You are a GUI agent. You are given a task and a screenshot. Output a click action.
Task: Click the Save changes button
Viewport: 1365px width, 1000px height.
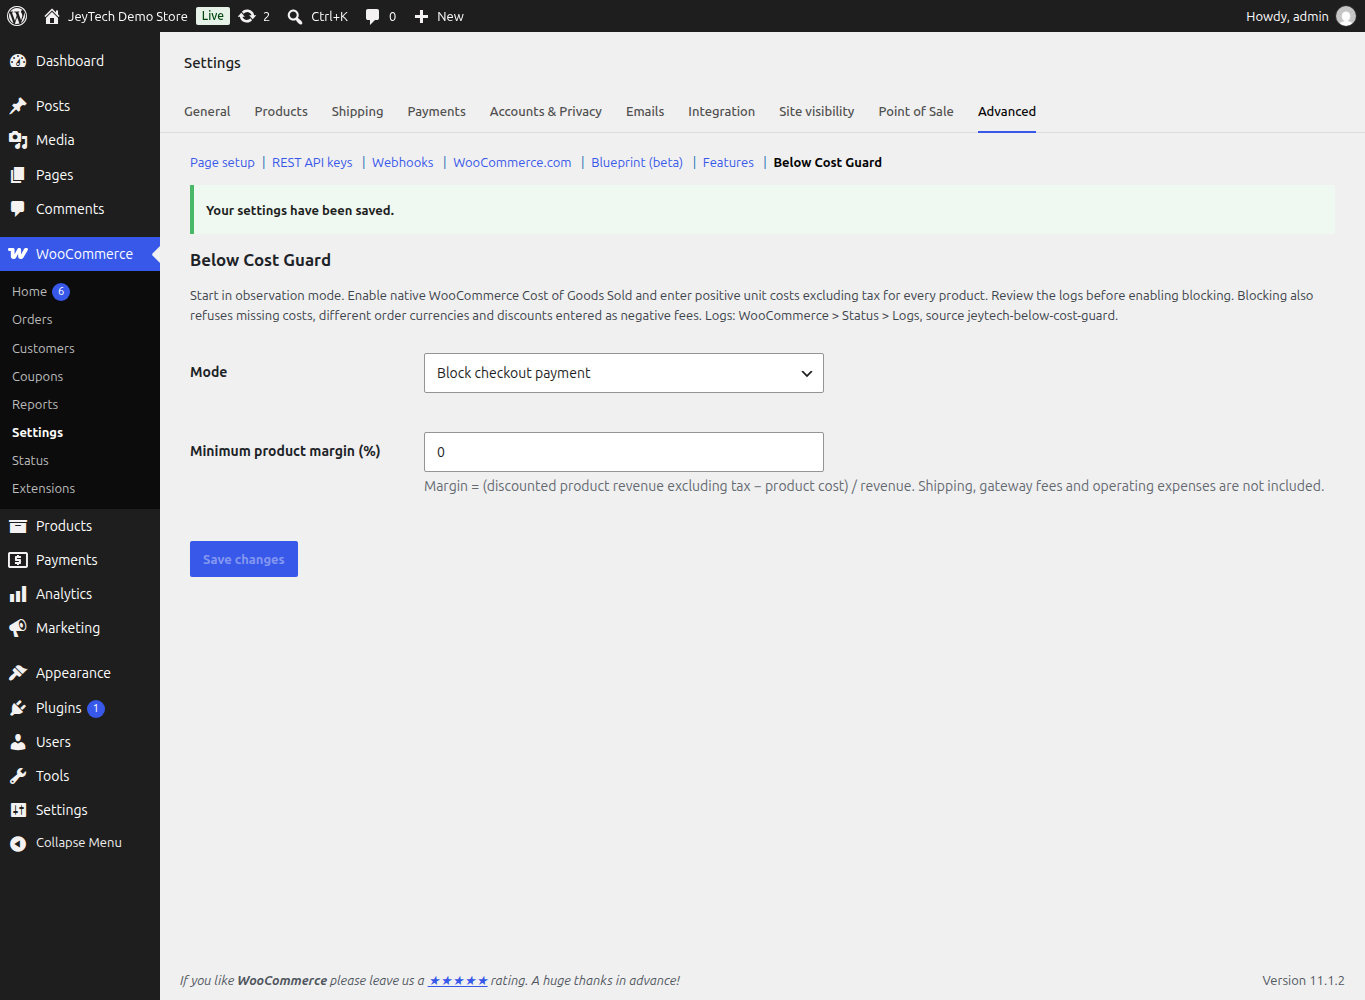(244, 559)
